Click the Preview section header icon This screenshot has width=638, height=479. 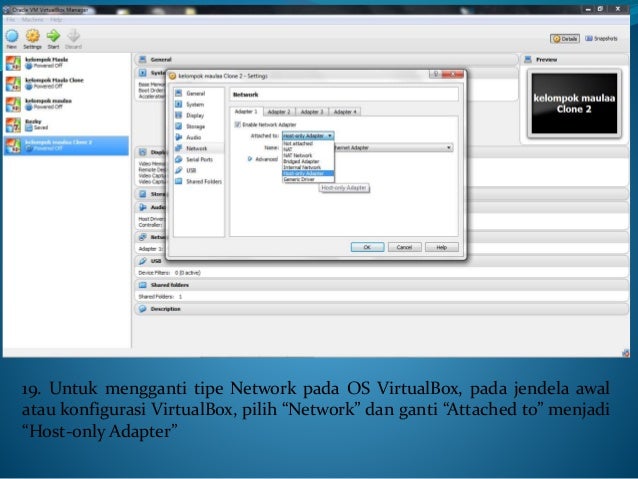click(528, 59)
